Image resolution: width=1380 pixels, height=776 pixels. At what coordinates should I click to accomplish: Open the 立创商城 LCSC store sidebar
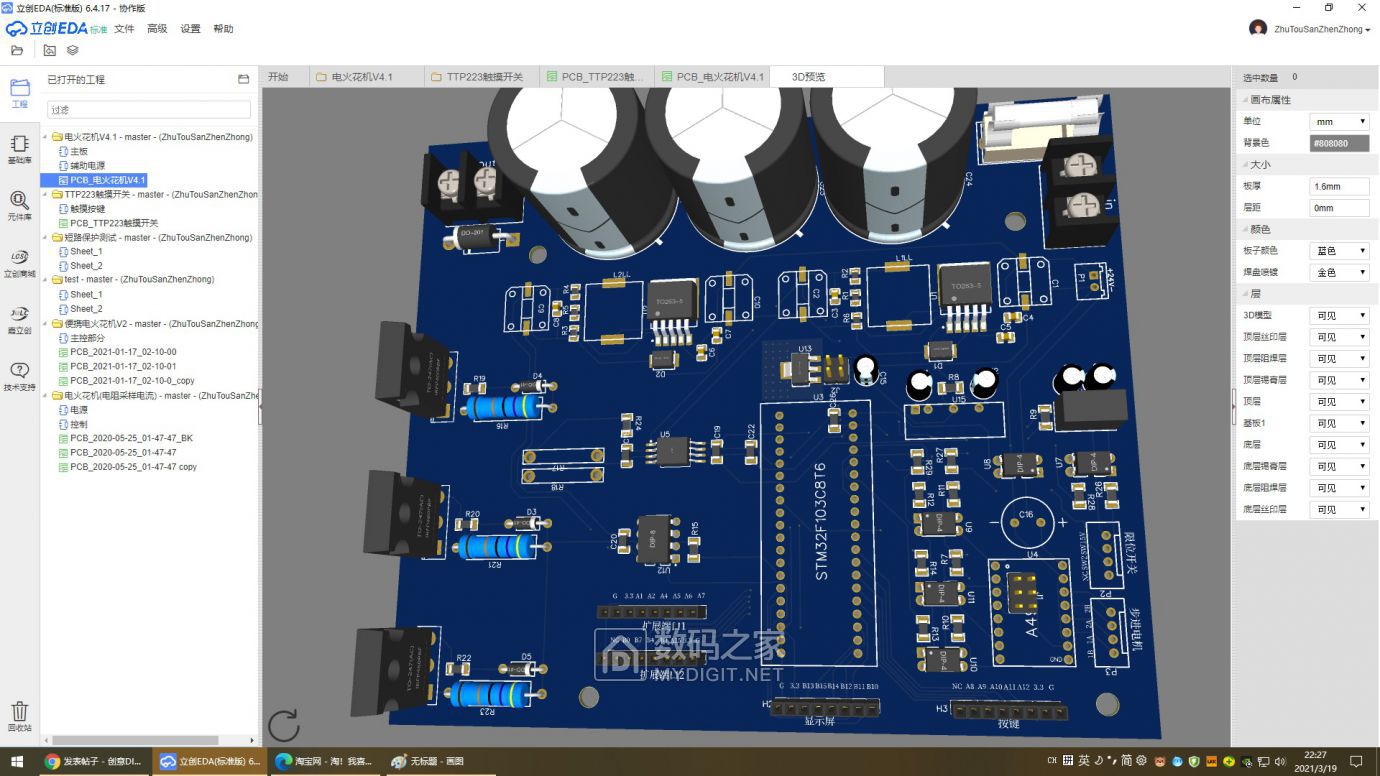click(x=20, y=263)
